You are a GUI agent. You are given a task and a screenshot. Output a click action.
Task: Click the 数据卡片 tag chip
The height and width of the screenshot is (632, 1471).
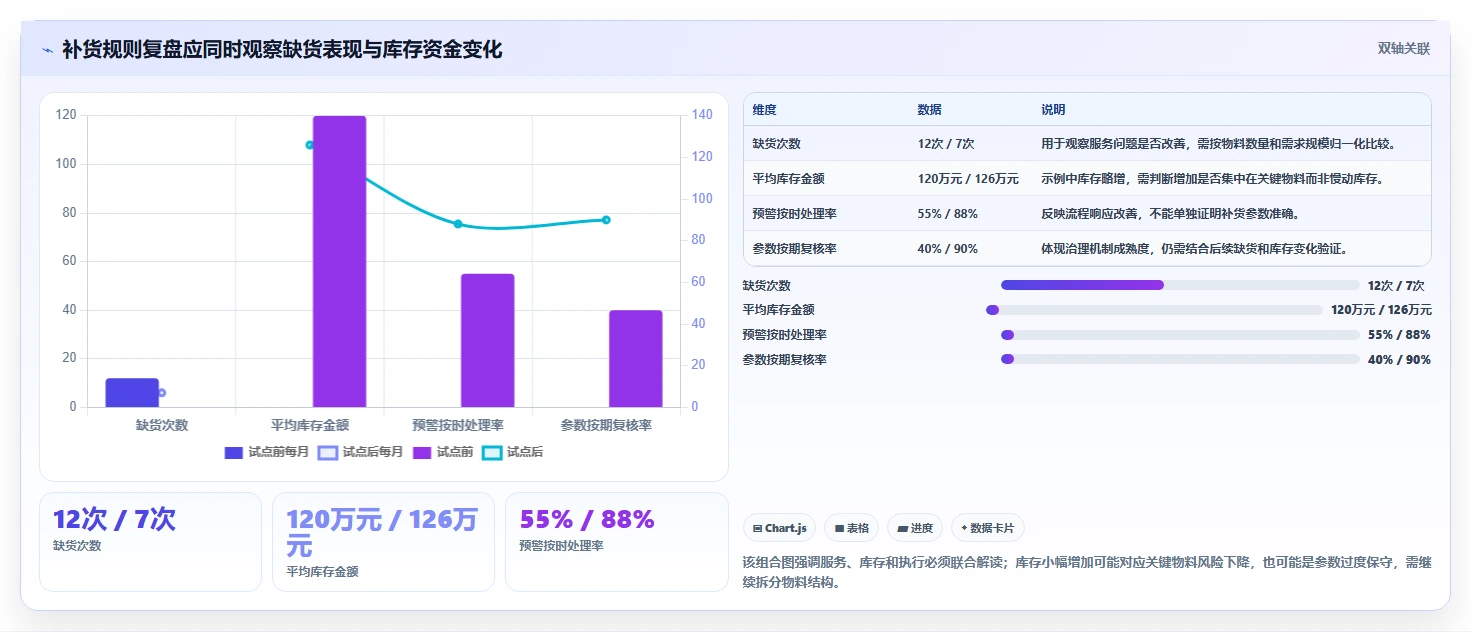[987, 528]
